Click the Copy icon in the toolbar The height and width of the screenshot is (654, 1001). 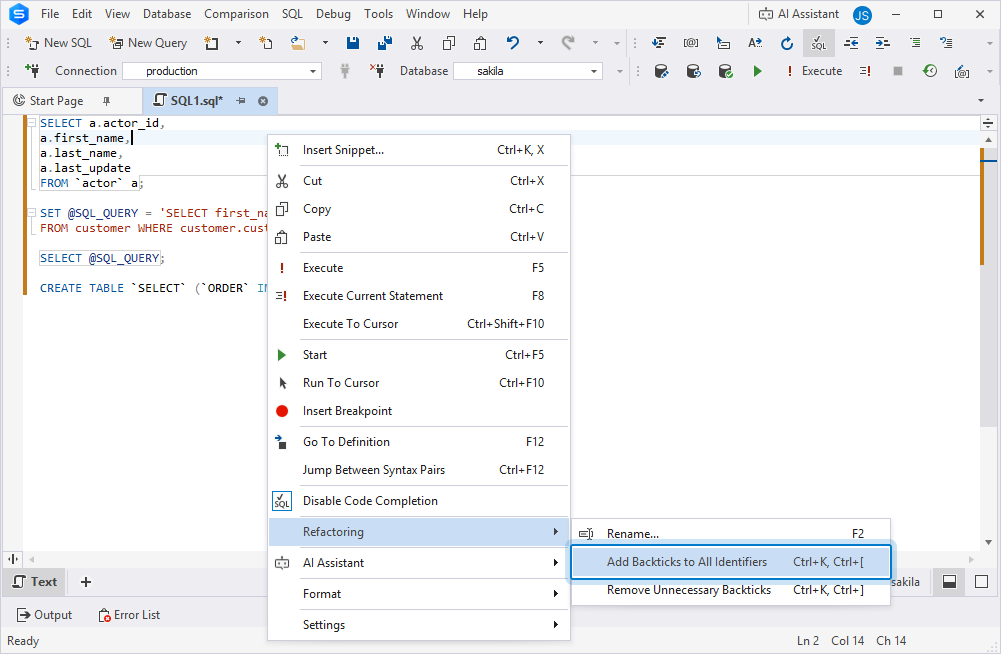[449, 43]
